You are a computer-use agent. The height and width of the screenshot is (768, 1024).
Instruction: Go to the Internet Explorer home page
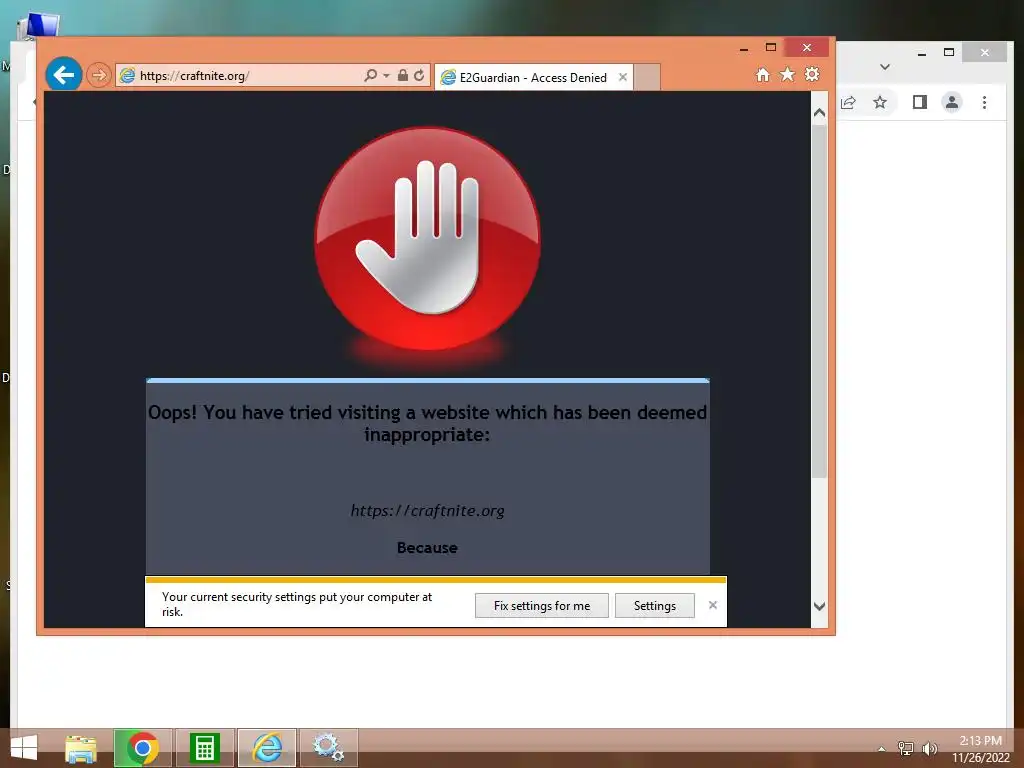[763, 75]
